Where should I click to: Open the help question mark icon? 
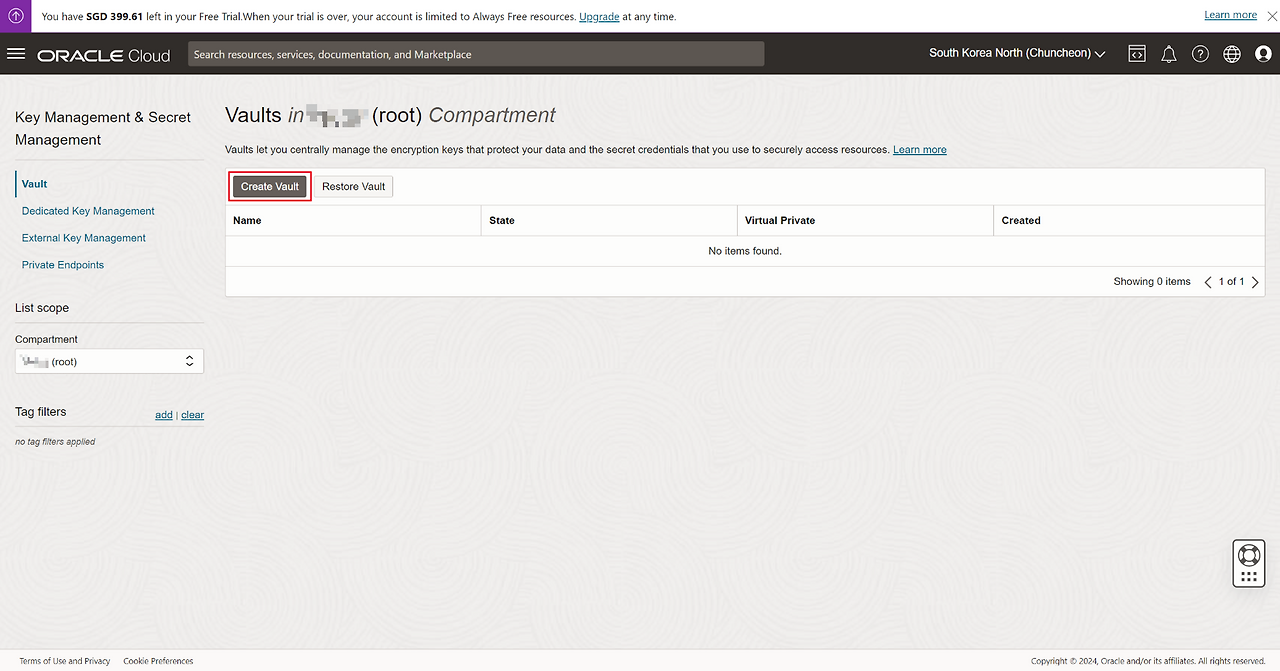1200,54
